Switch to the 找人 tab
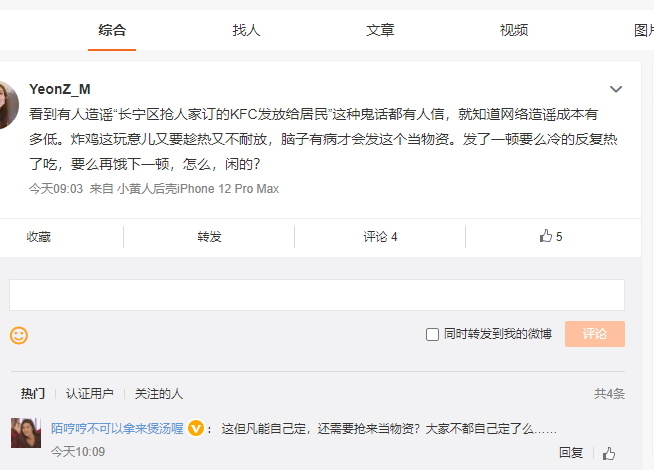Image resolution: width=654 pixels, height=470 pixels. tap(246, 30)
